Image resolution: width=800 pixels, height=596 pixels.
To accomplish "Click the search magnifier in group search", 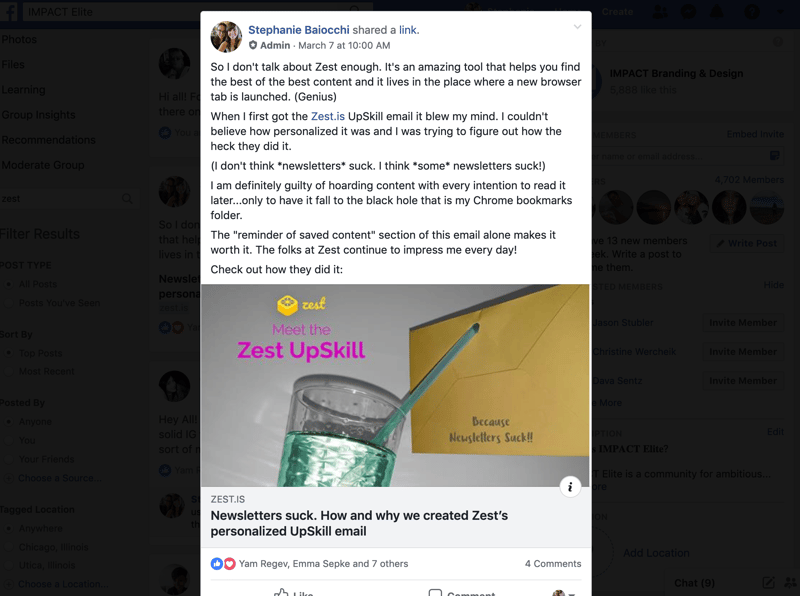I will tap(127, 198).
